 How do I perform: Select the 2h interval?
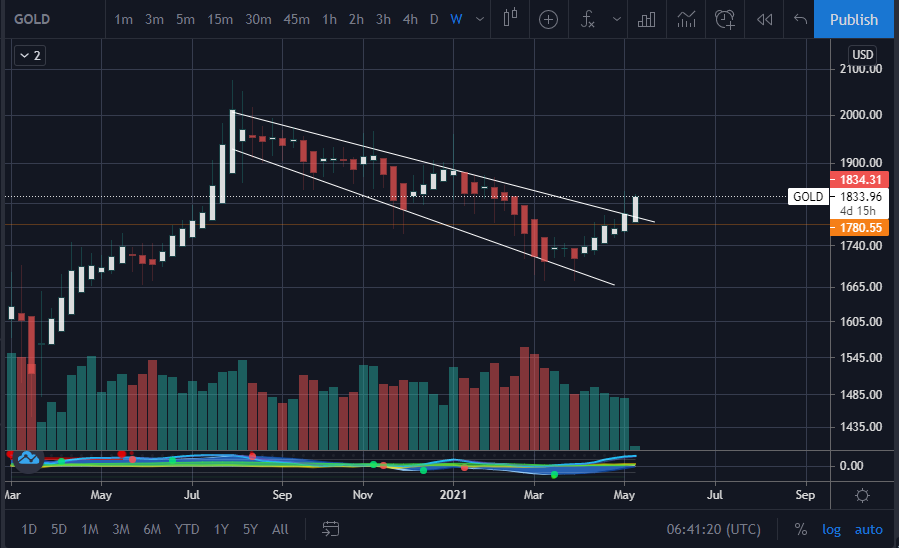[x=357, y=19]
